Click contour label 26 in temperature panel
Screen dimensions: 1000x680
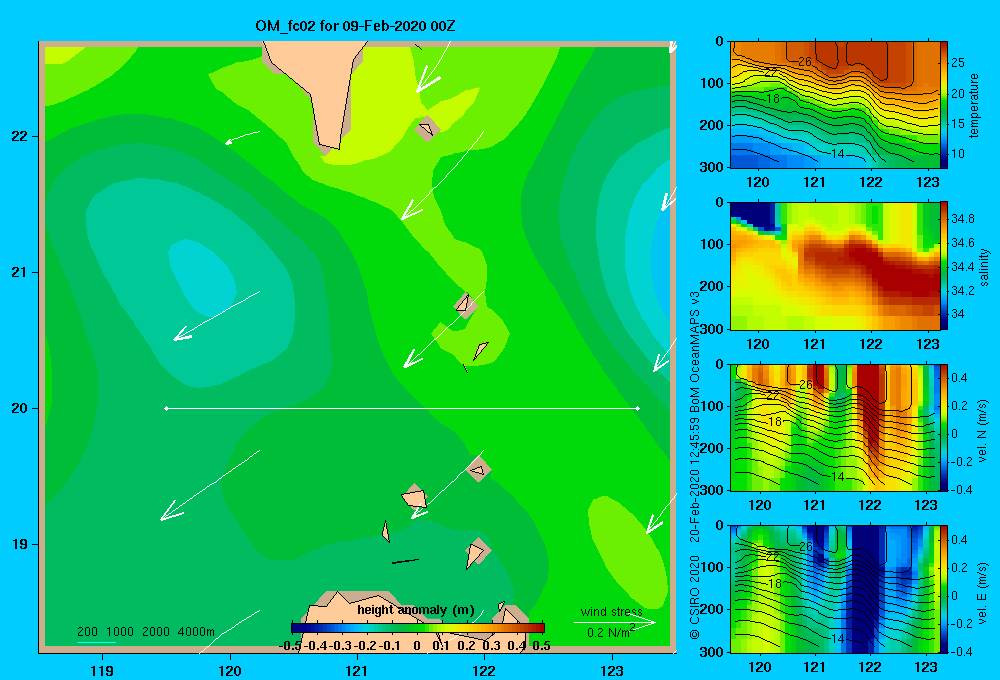click(804, 62)
